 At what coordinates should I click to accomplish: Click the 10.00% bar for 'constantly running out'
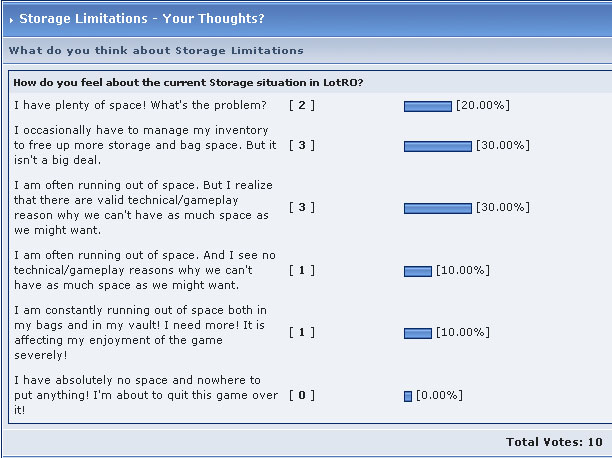pyautogui.click(x=418, y=333)
